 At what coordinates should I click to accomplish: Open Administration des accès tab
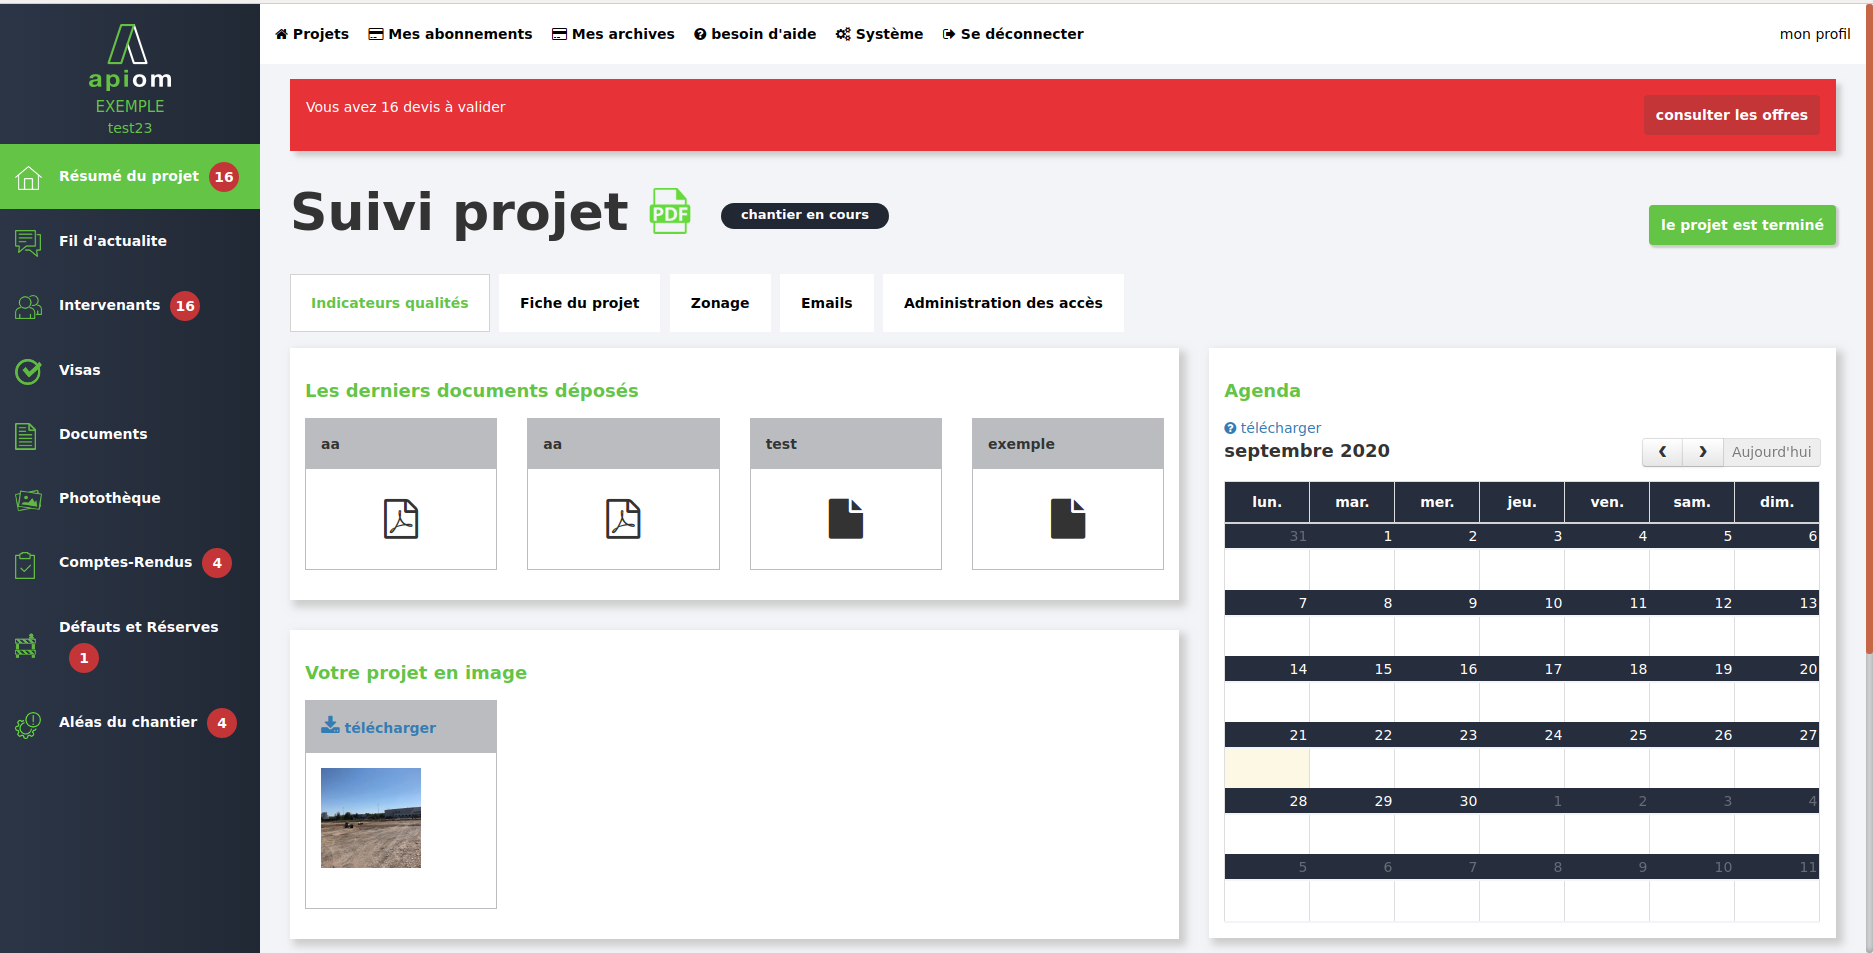[1002, 303]
